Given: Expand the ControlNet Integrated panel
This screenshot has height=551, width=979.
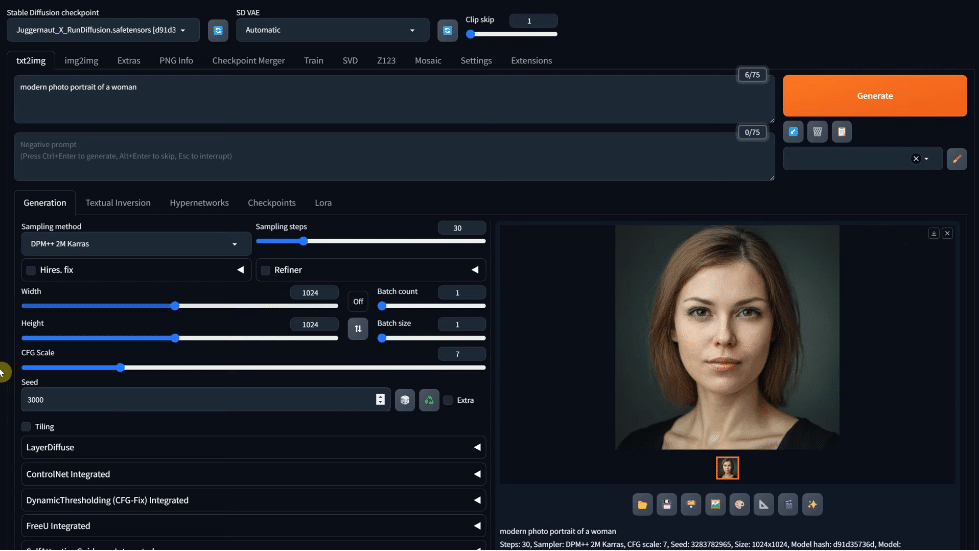Looking at the screenshot, I should [253, 474].
